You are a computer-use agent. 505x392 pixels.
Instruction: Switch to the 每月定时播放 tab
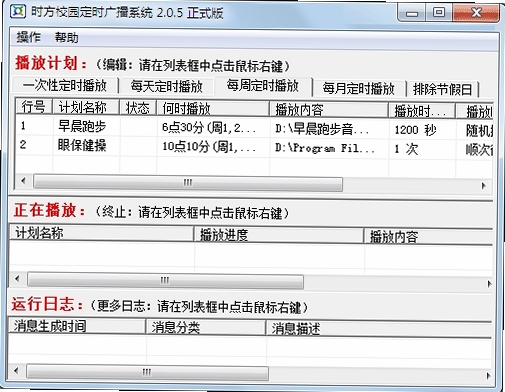358,89
